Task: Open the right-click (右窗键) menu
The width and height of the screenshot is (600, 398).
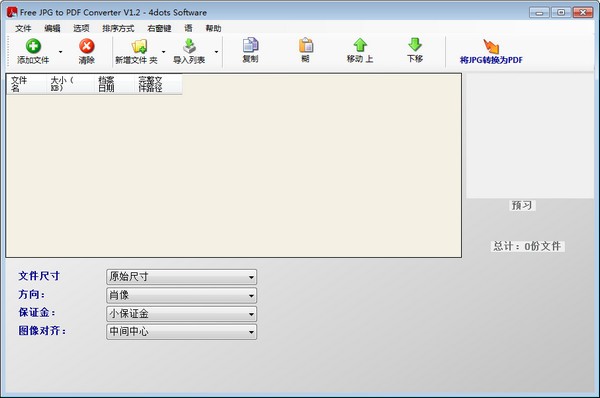Action: 159,28
